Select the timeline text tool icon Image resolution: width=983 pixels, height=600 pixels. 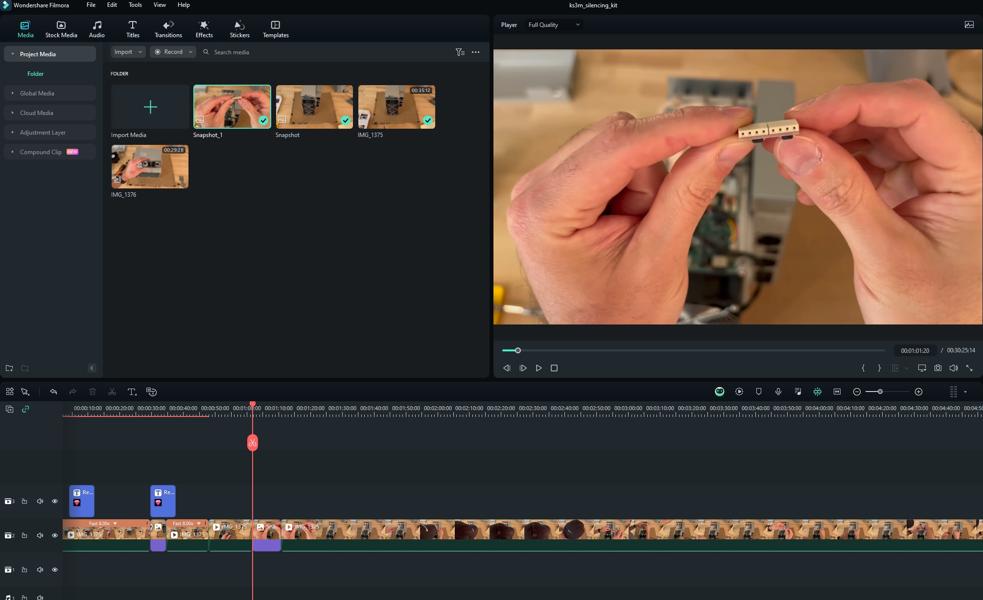(132, 392)
